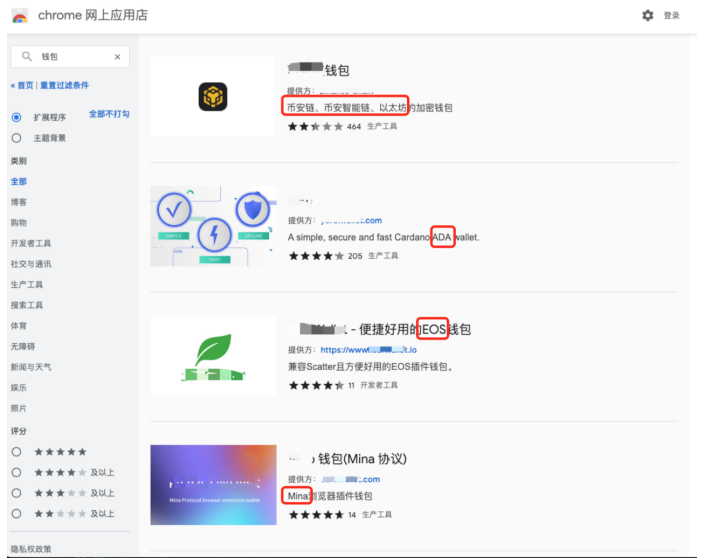The image size is (704, 558).
Task: Select the 生产工具 category in sidebar
Action: pos(27,285)
